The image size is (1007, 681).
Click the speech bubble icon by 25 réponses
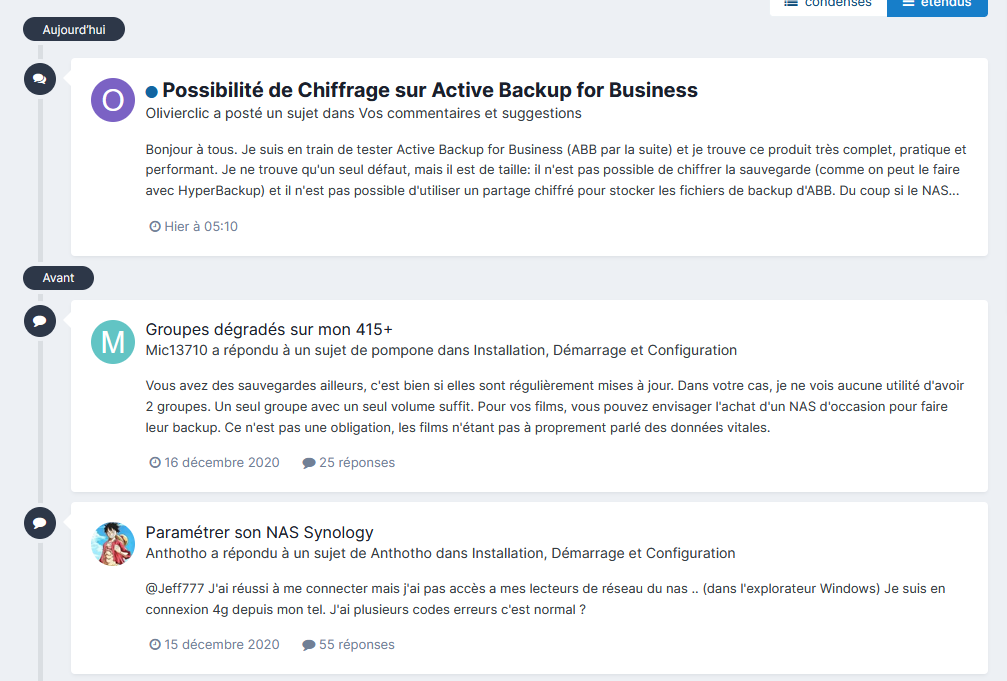tap(309, 463)
